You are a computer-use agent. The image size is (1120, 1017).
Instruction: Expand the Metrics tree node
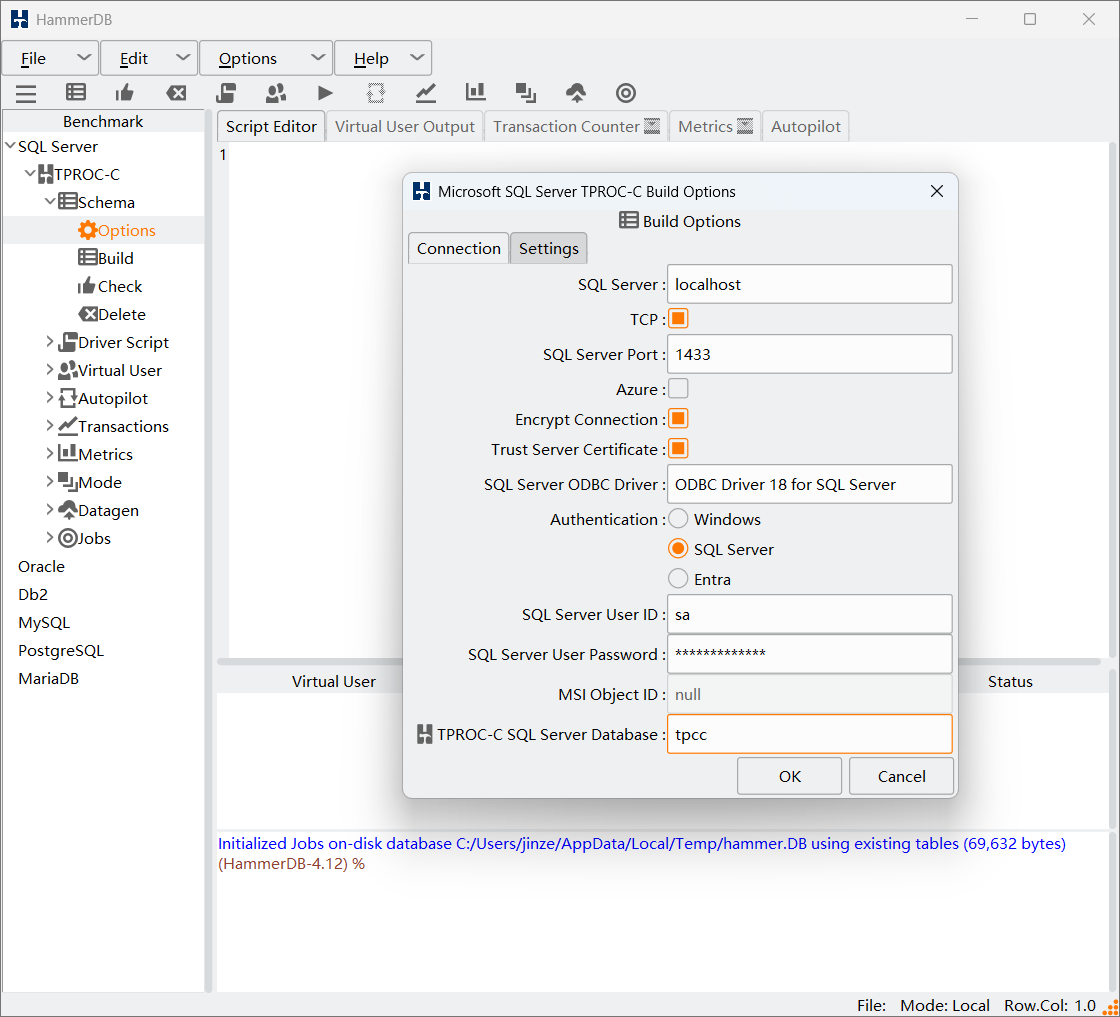[50, 454]
